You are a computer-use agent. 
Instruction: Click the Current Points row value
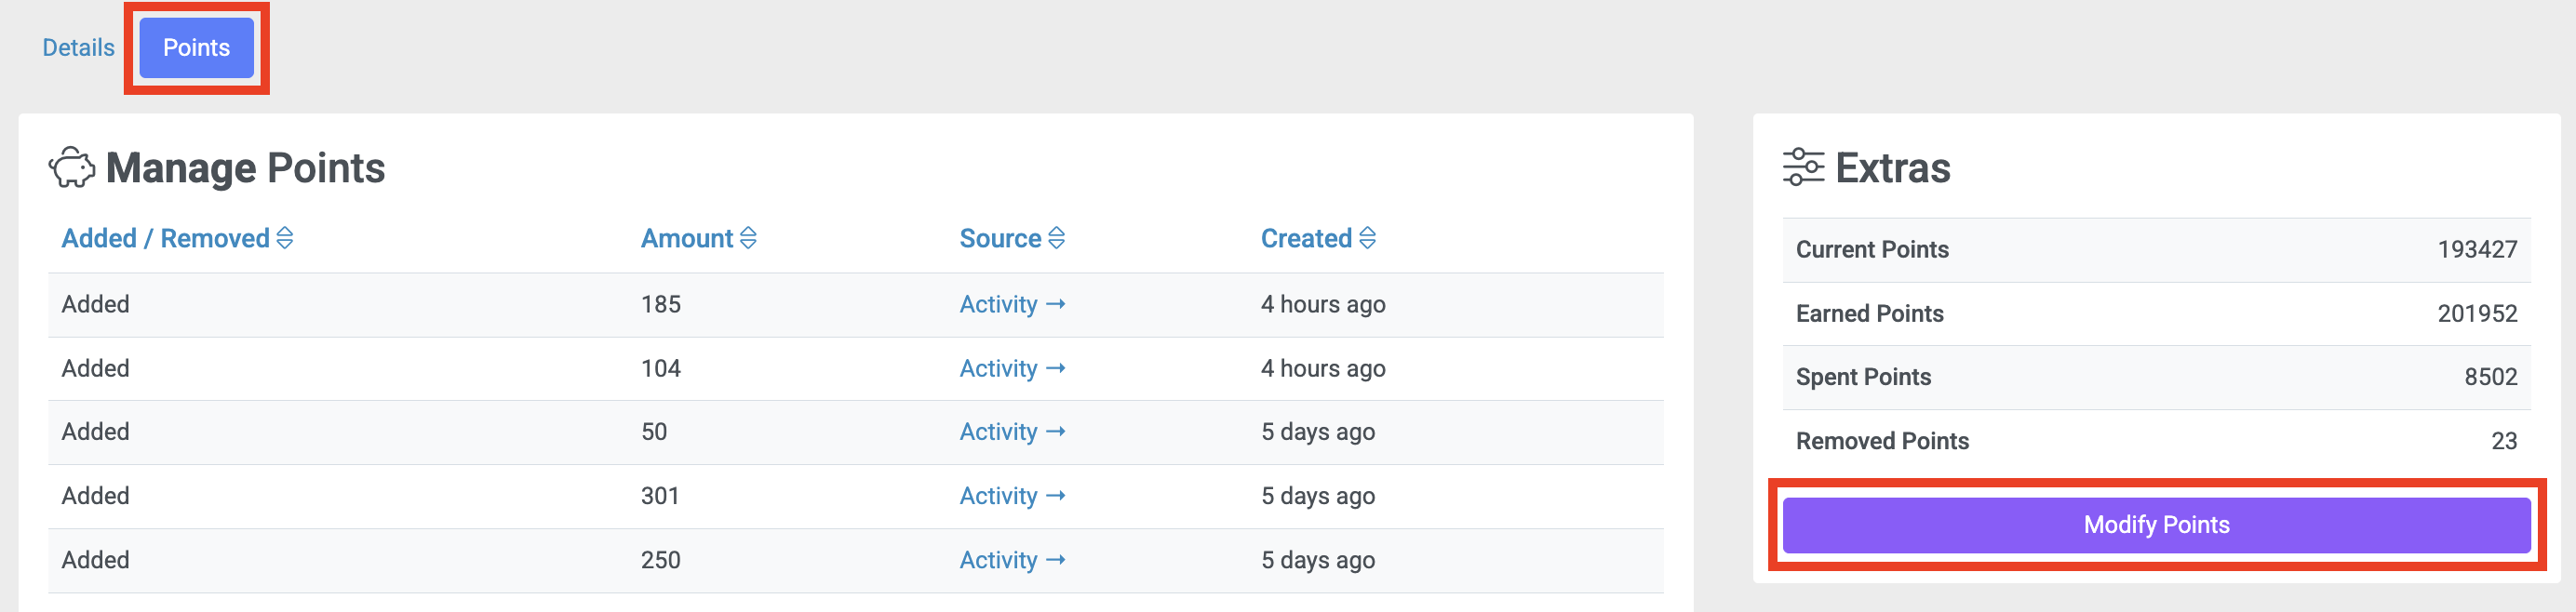2476,250
